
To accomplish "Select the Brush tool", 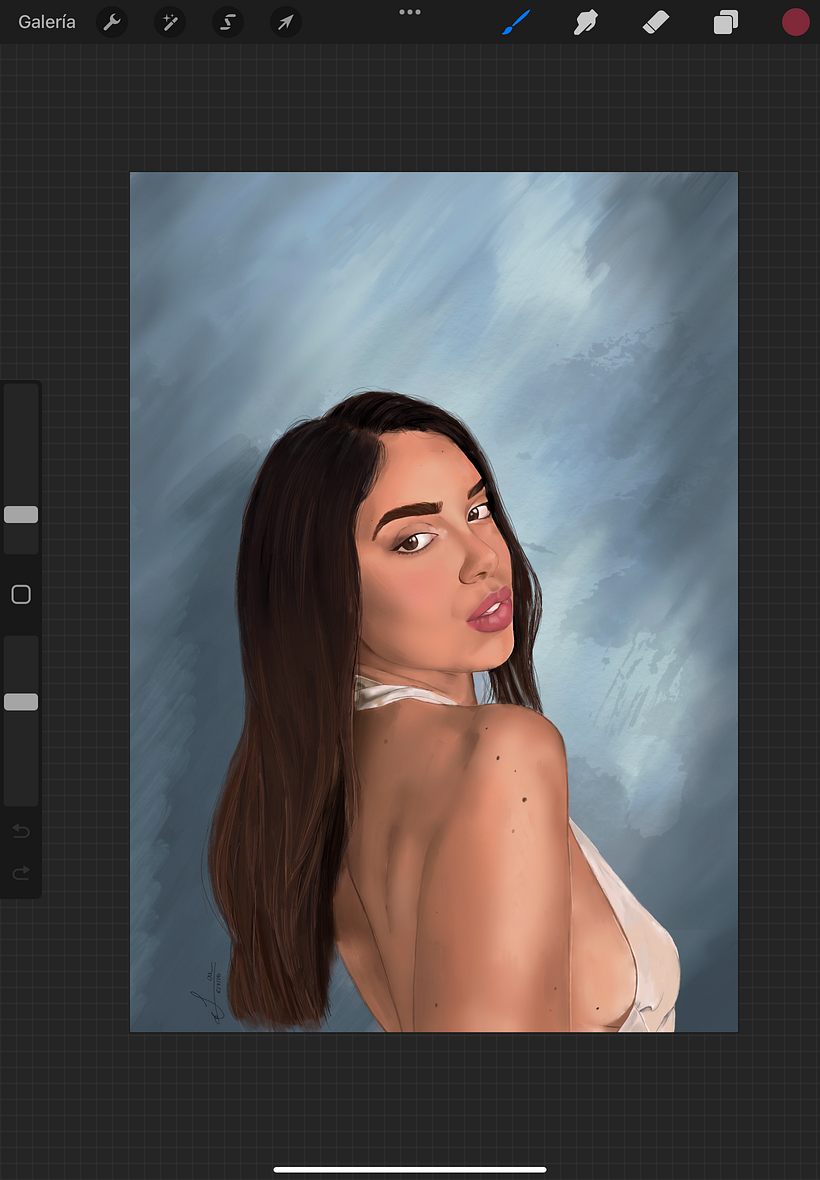I will 517,23.
